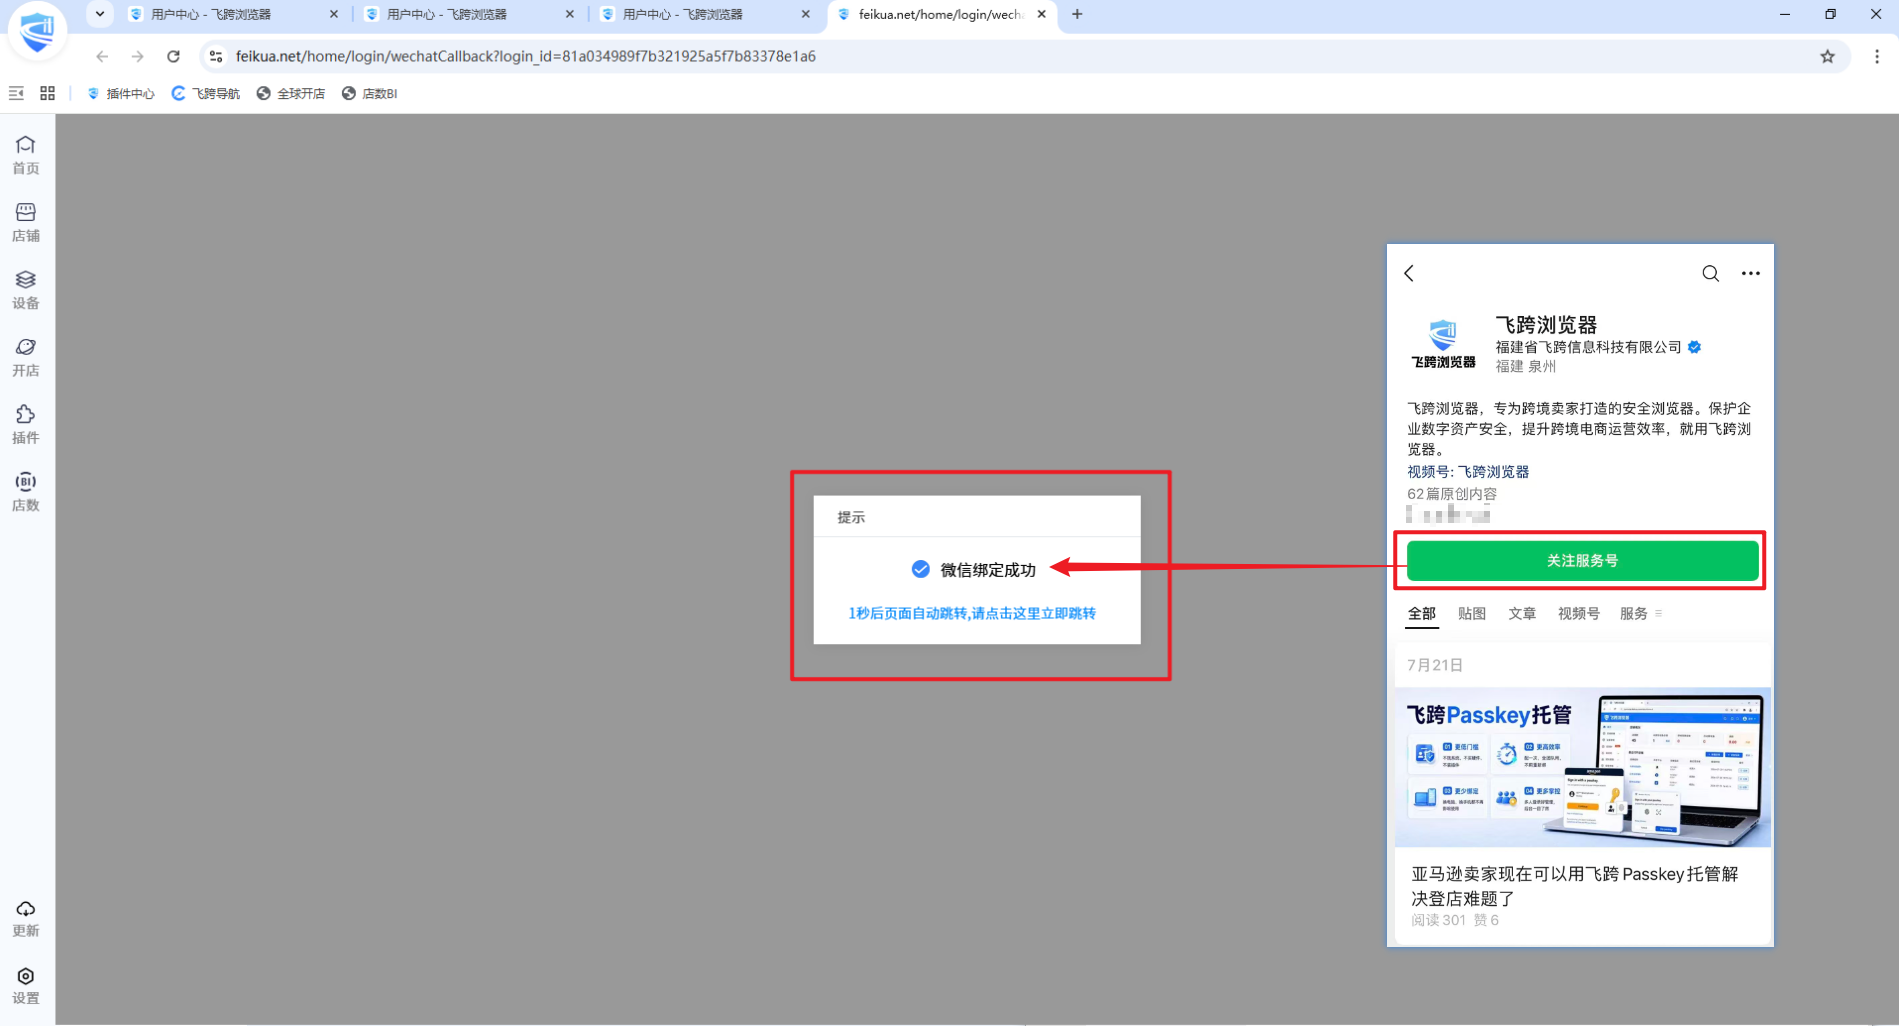The image size is (1899, 1026).
Task: Click the account description paragraph text
Action: 1579,429
